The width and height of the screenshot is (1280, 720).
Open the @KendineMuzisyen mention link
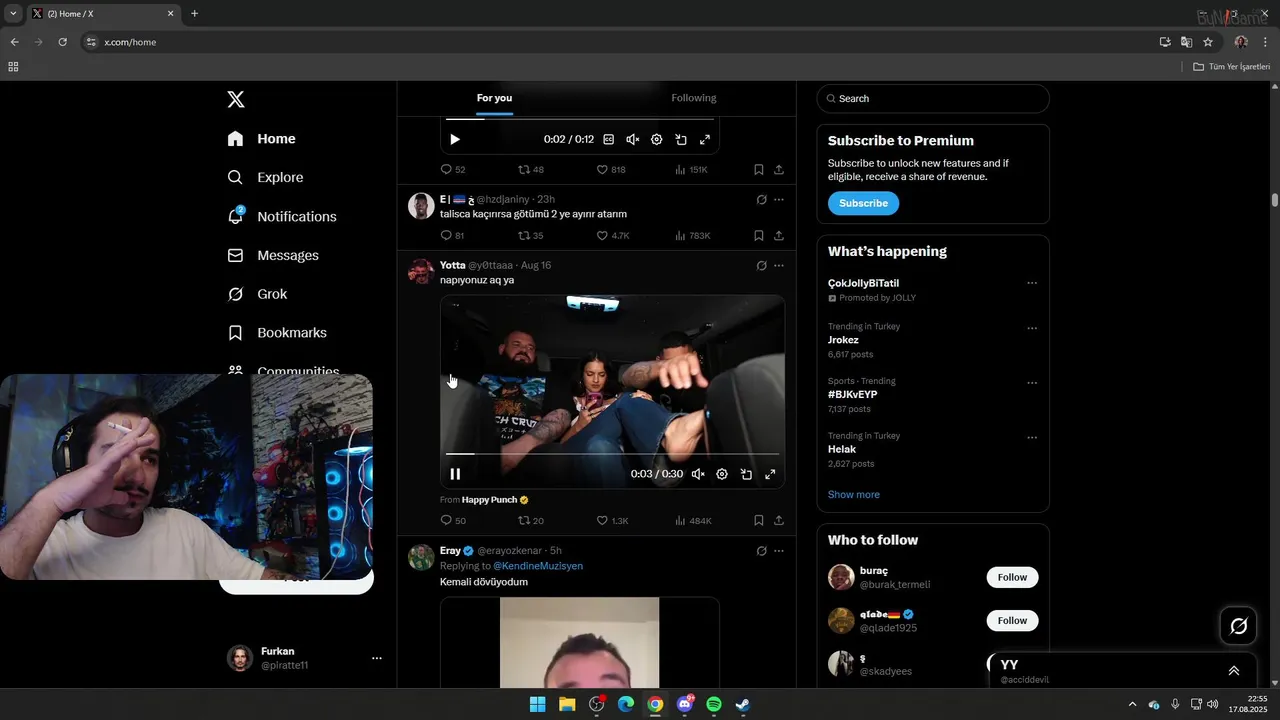pyautogui.click(x=538, y=566)
